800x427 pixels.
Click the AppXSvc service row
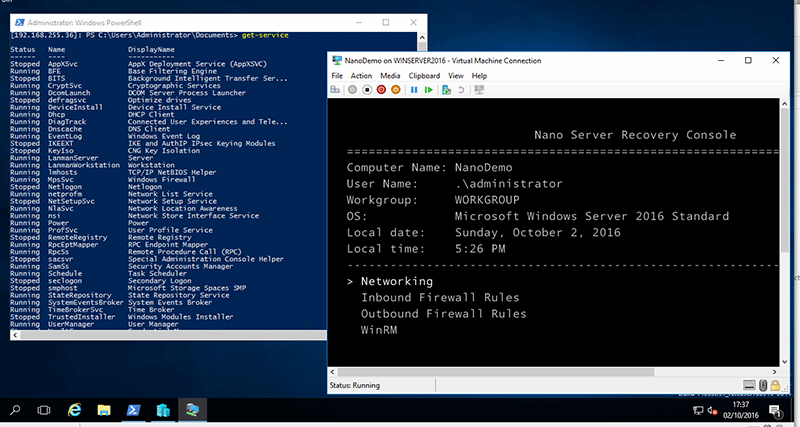(x=138, y=64)
